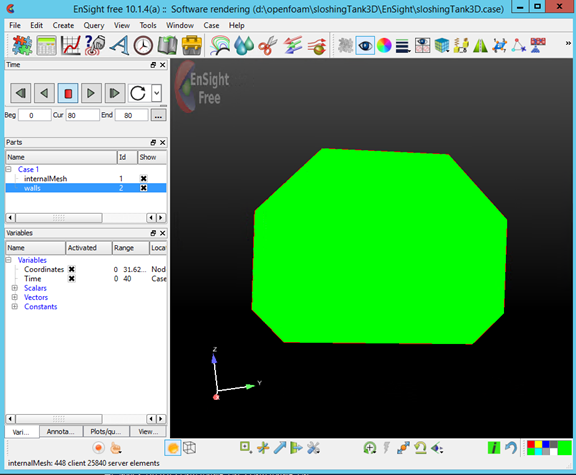
Task: Open the plotter graph icon
Action: (x=71, y=46)
